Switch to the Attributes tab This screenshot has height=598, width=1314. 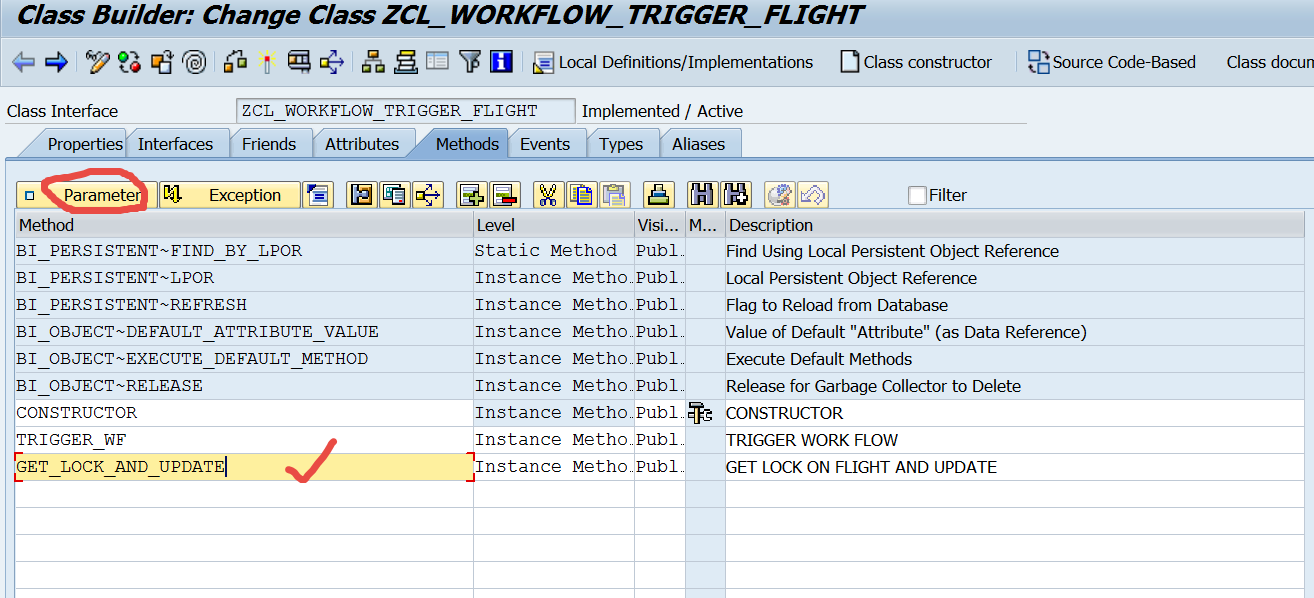362,144
